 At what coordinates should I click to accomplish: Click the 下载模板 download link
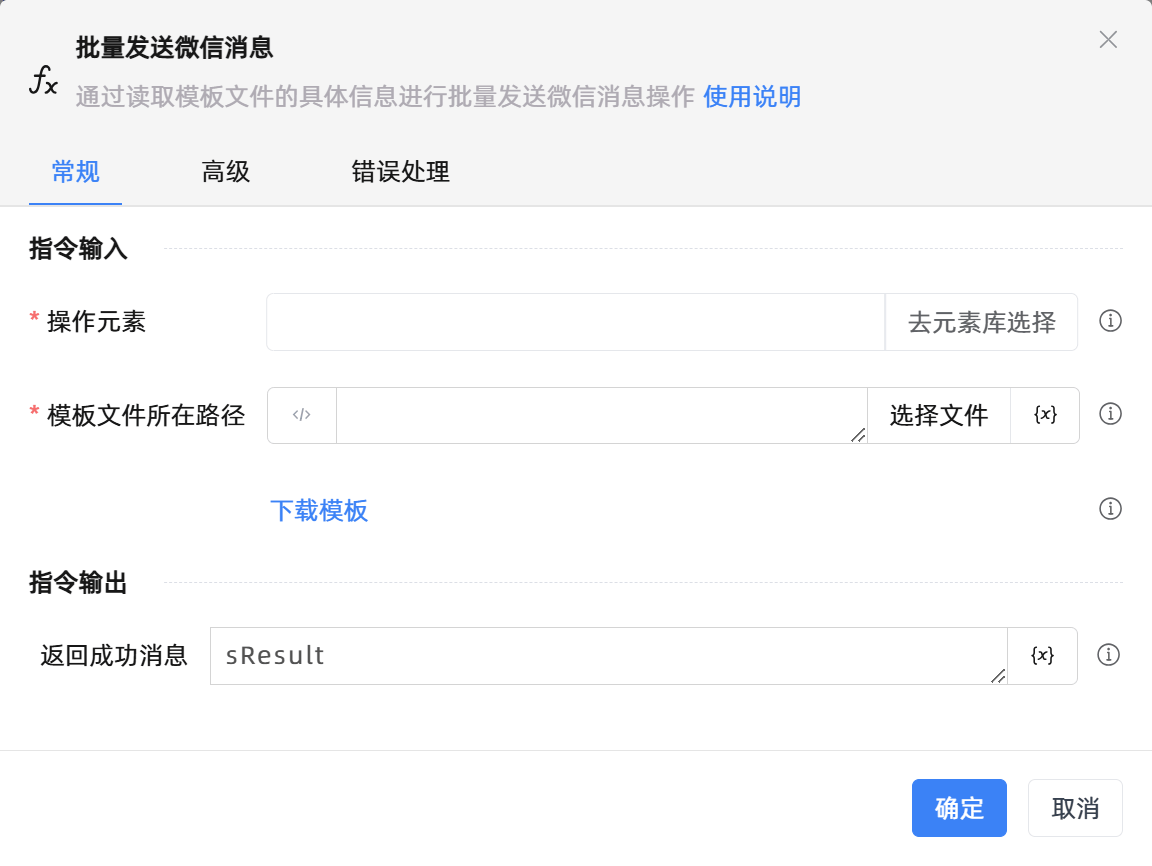point(320,511)
